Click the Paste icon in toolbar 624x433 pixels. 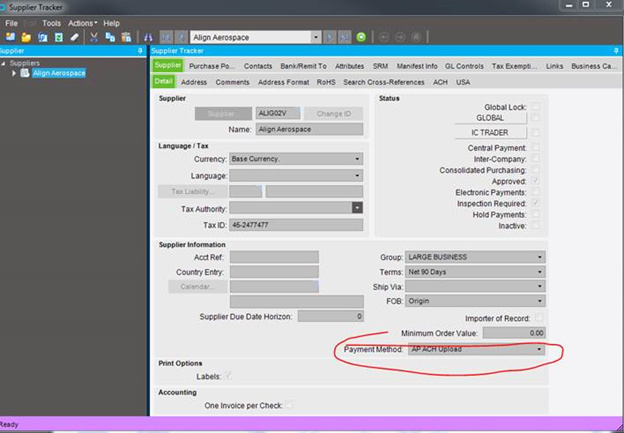tap(124, 37)
